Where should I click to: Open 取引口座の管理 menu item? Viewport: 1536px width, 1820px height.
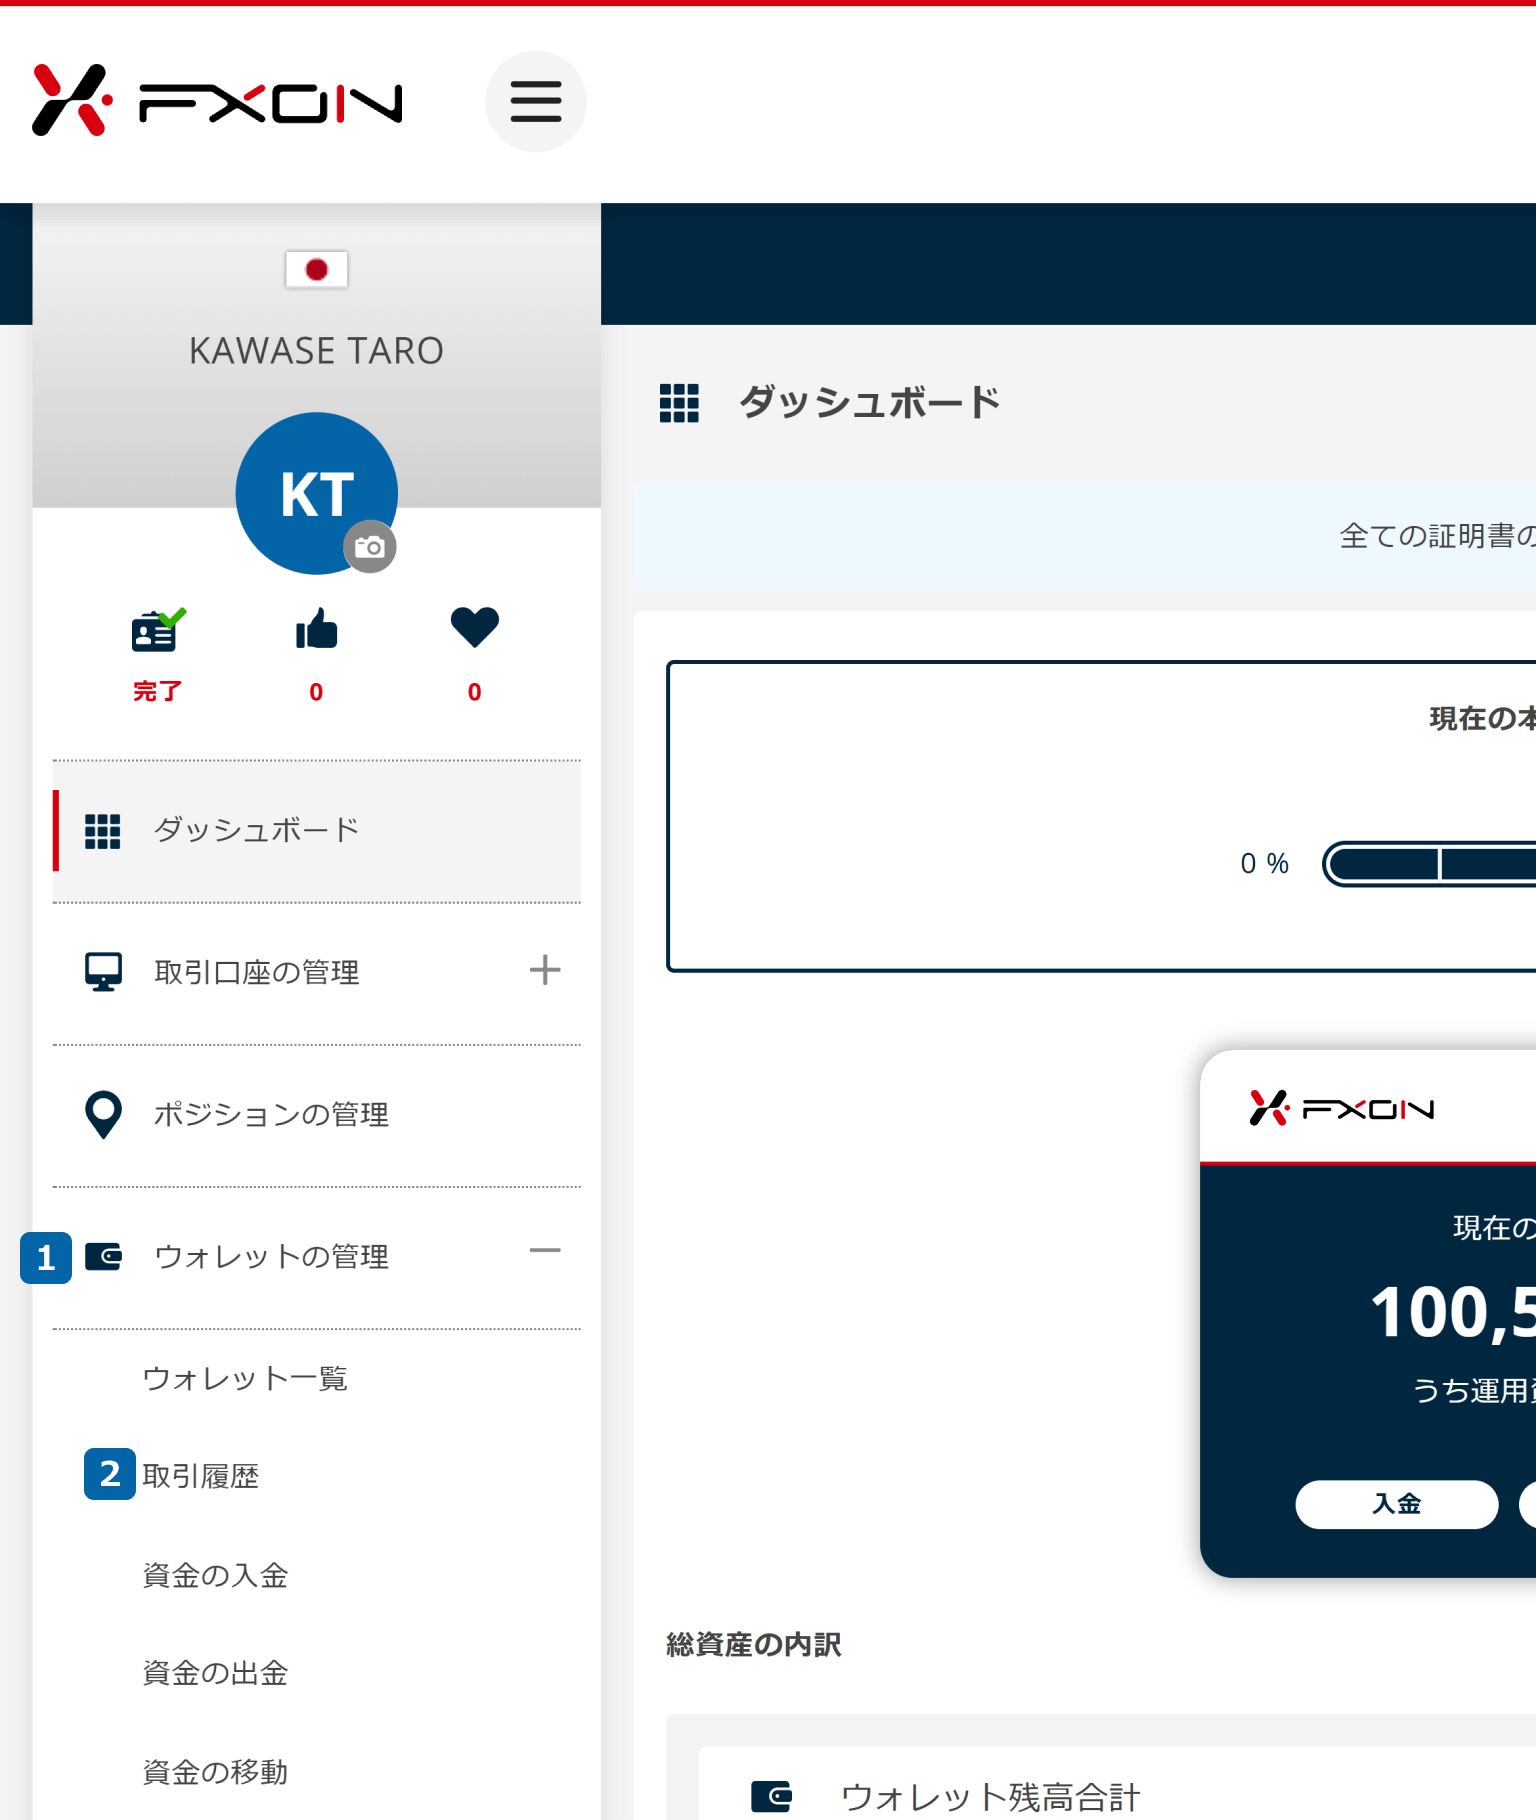pyautogui.click(x=317, y=972)
